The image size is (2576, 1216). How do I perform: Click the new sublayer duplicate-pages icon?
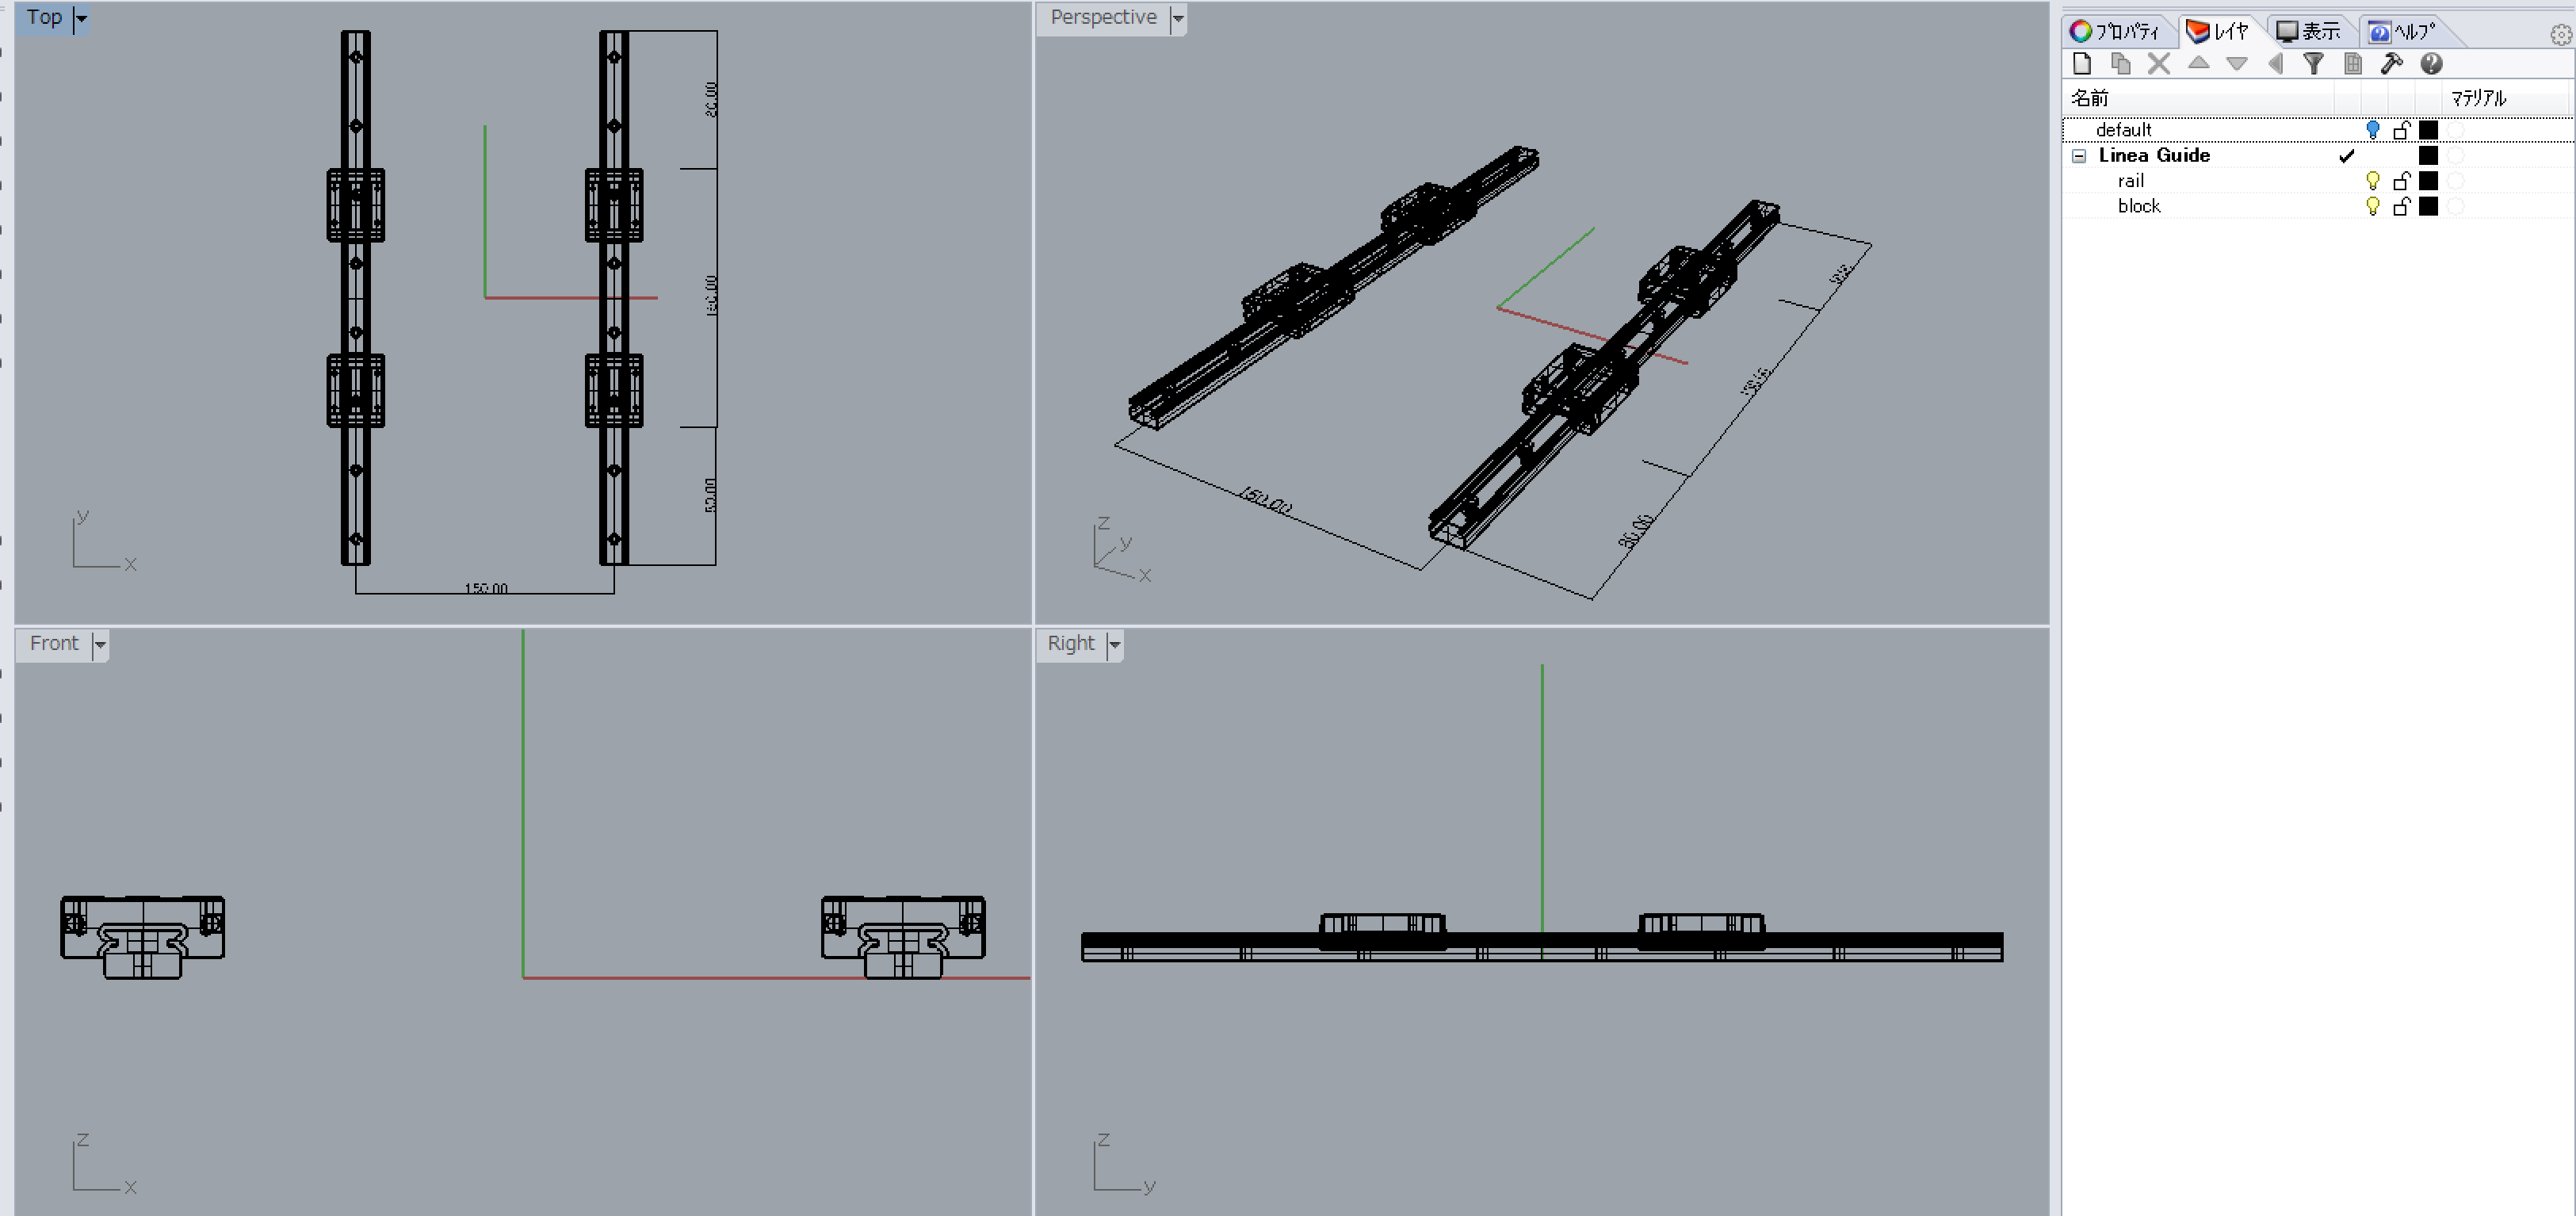click(2120, 64)
